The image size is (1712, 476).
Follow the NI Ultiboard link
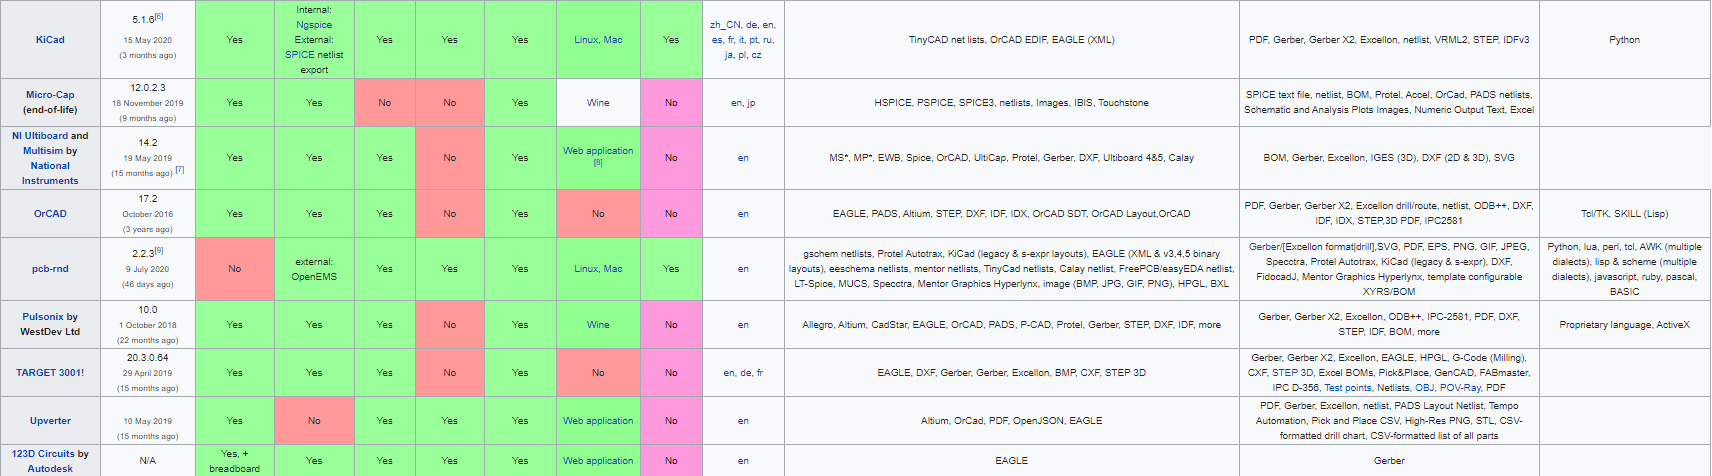(x=40, y=136)
